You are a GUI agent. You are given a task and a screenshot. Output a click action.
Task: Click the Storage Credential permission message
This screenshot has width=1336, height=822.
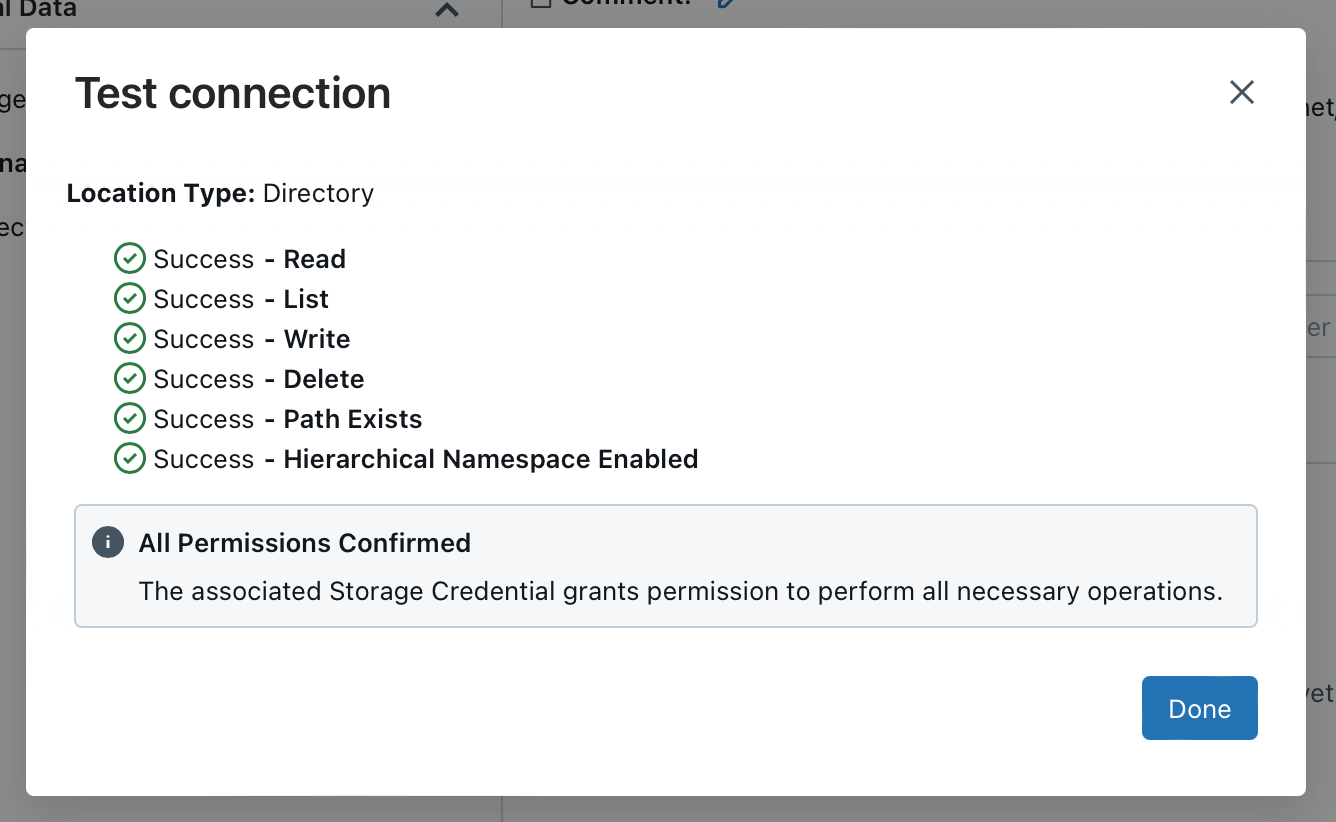coord(680,591)
